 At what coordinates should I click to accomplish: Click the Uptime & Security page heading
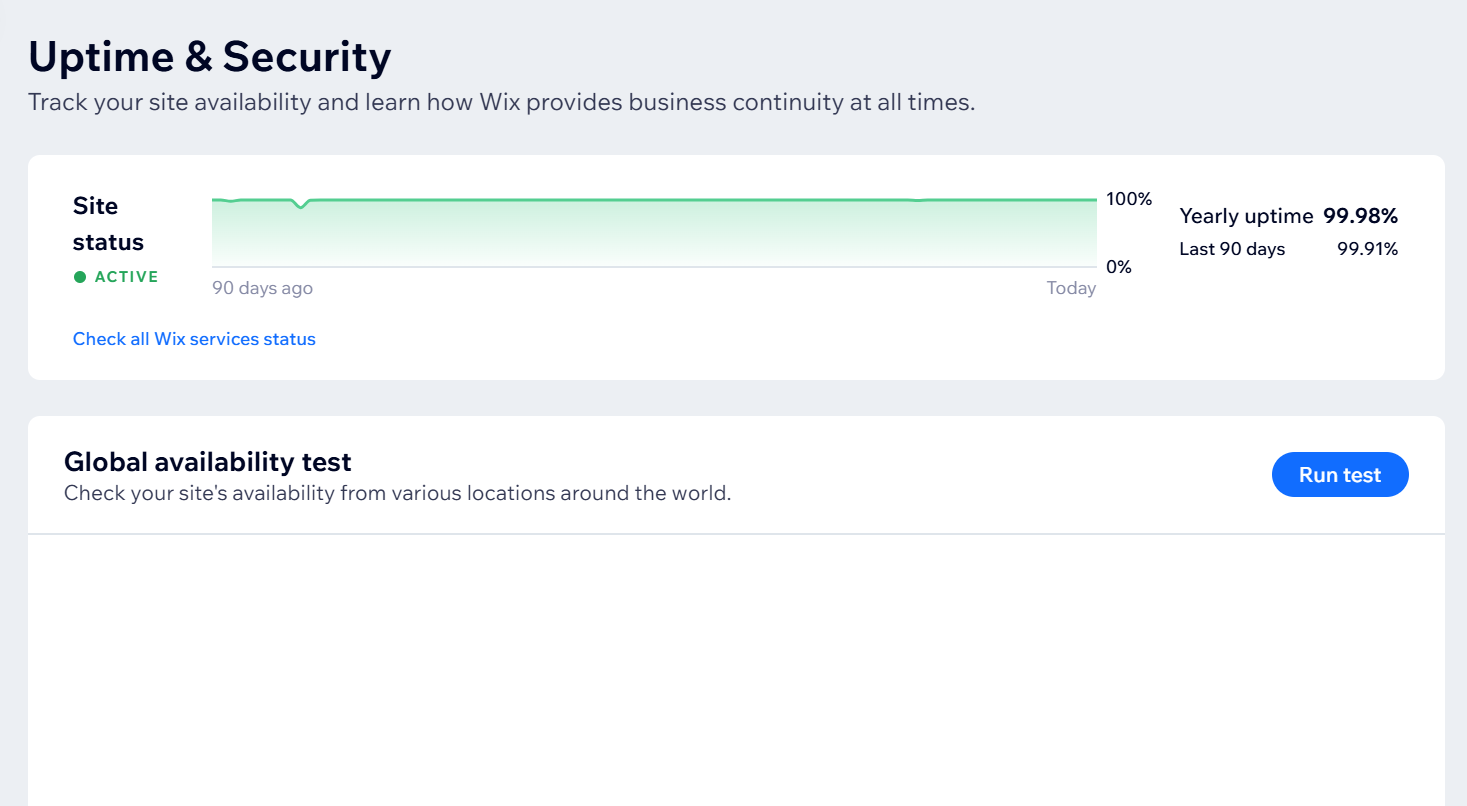pos(209,57)
